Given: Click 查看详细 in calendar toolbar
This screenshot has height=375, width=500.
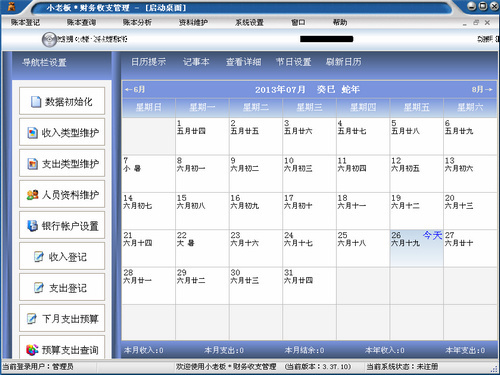Looking at the screenshot, I should click(243, 62).
